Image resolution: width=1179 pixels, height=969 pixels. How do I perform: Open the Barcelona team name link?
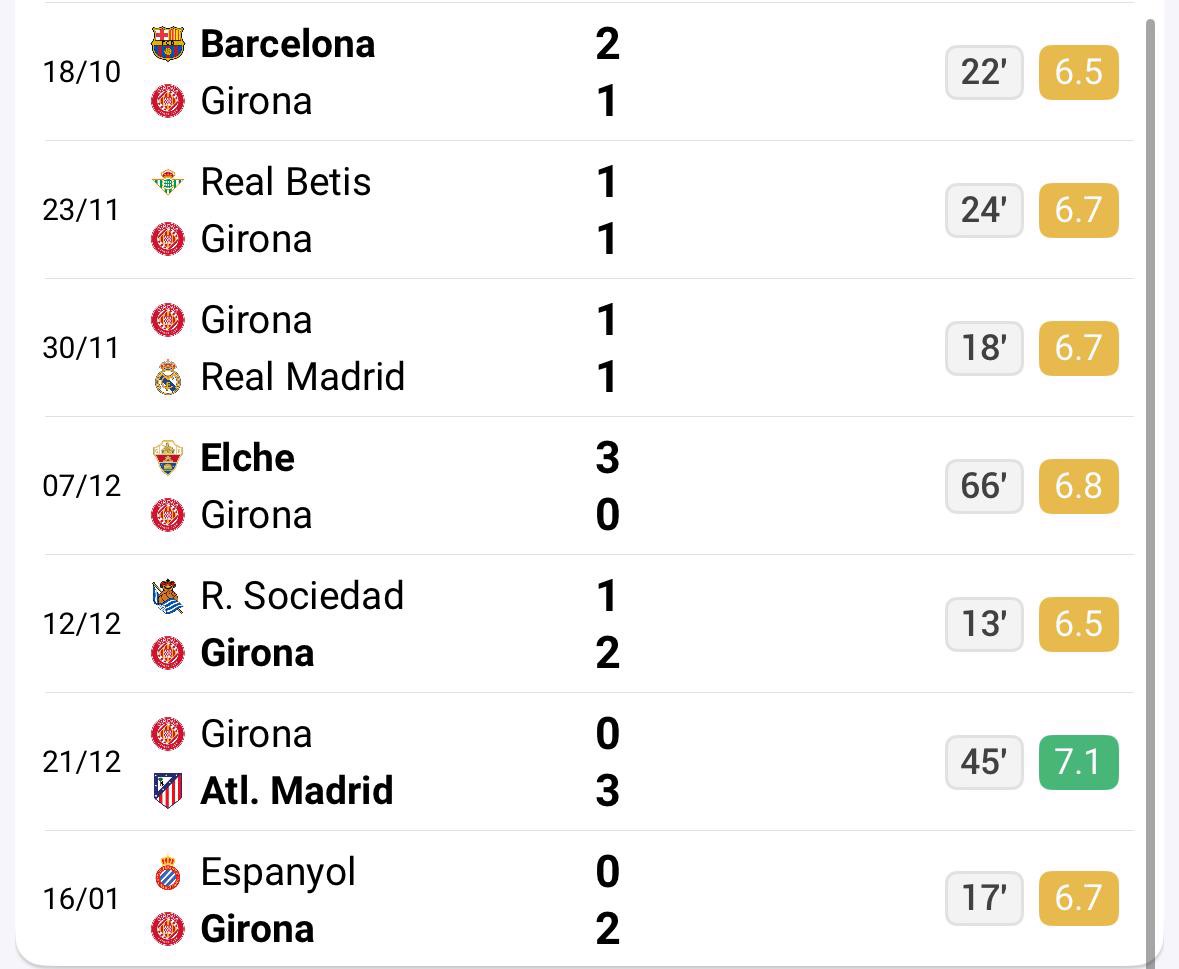tap(288, 44)
